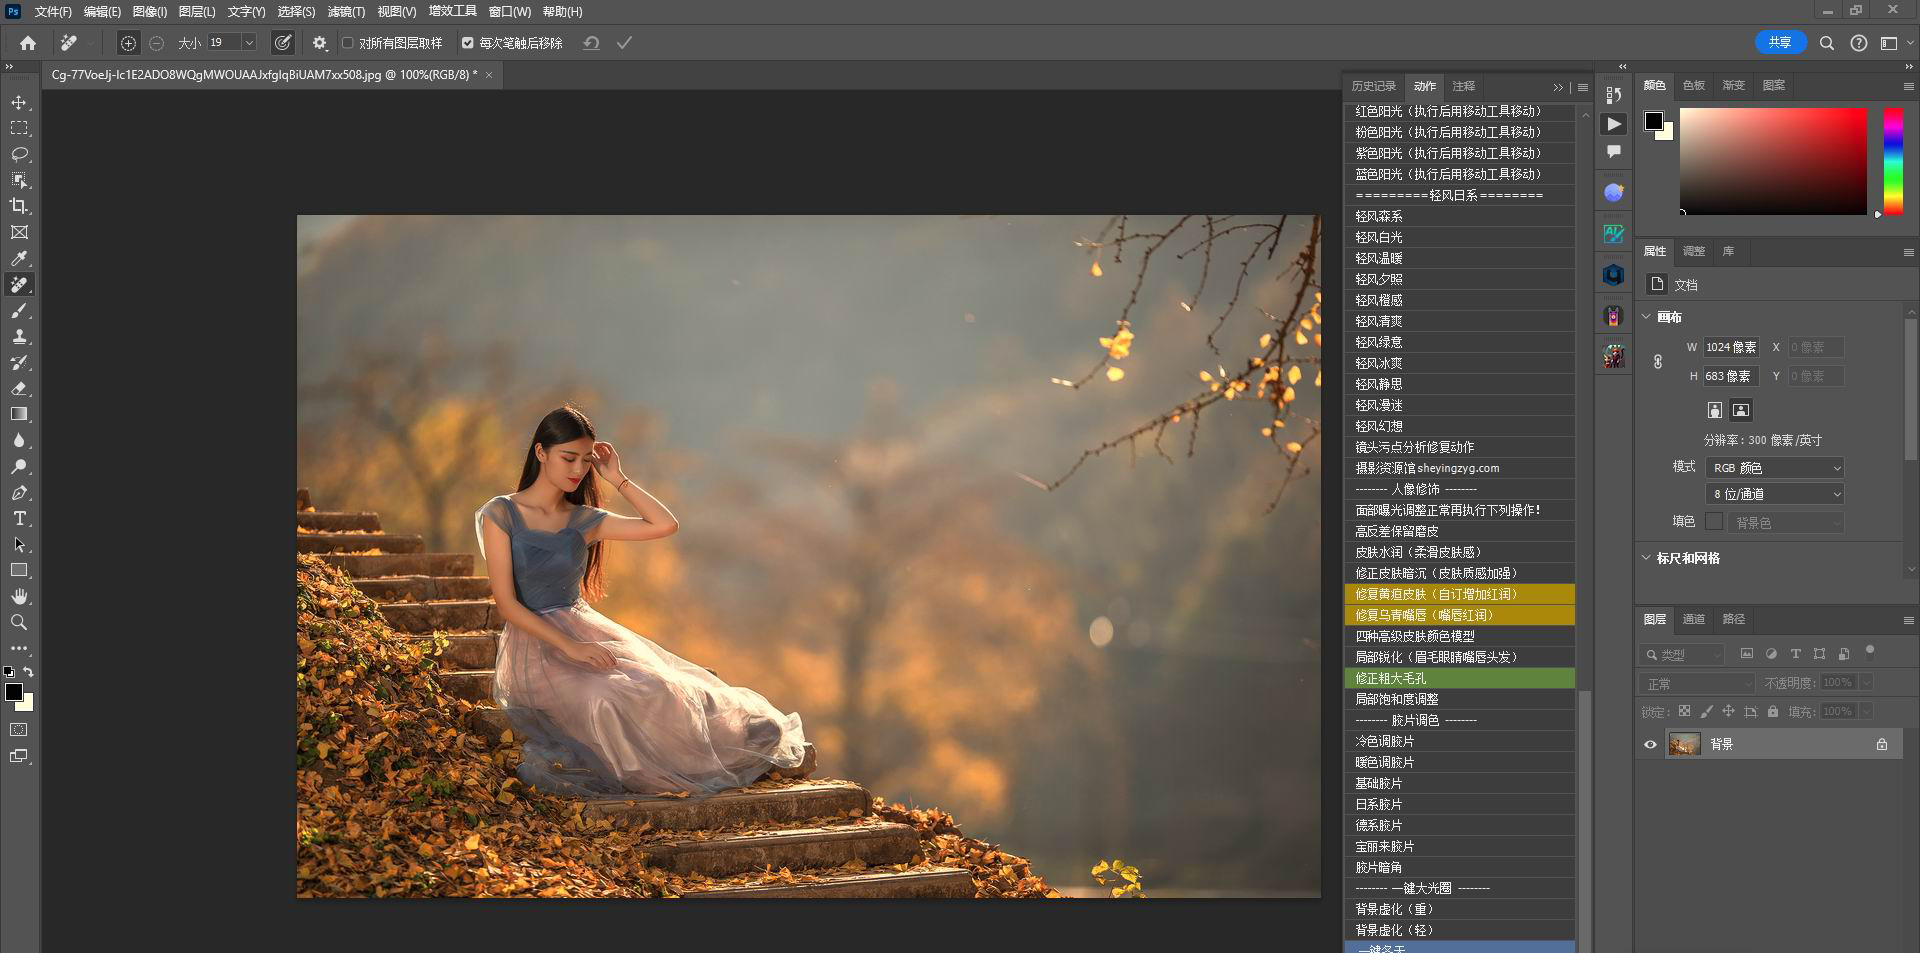Set canvas to portrait orientation

[1715, 410]
